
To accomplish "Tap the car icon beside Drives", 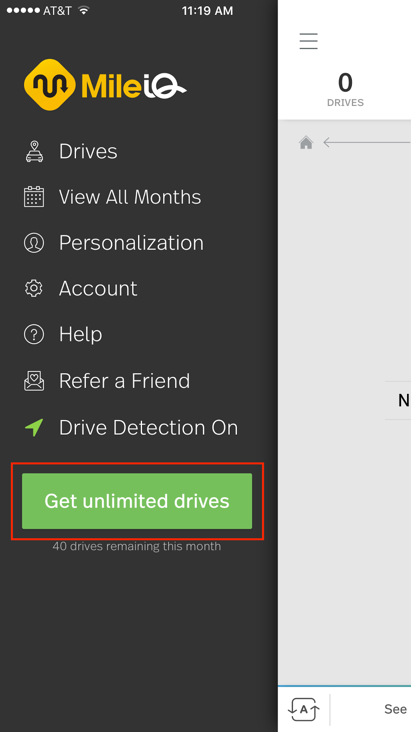I will tap(34, 151).
